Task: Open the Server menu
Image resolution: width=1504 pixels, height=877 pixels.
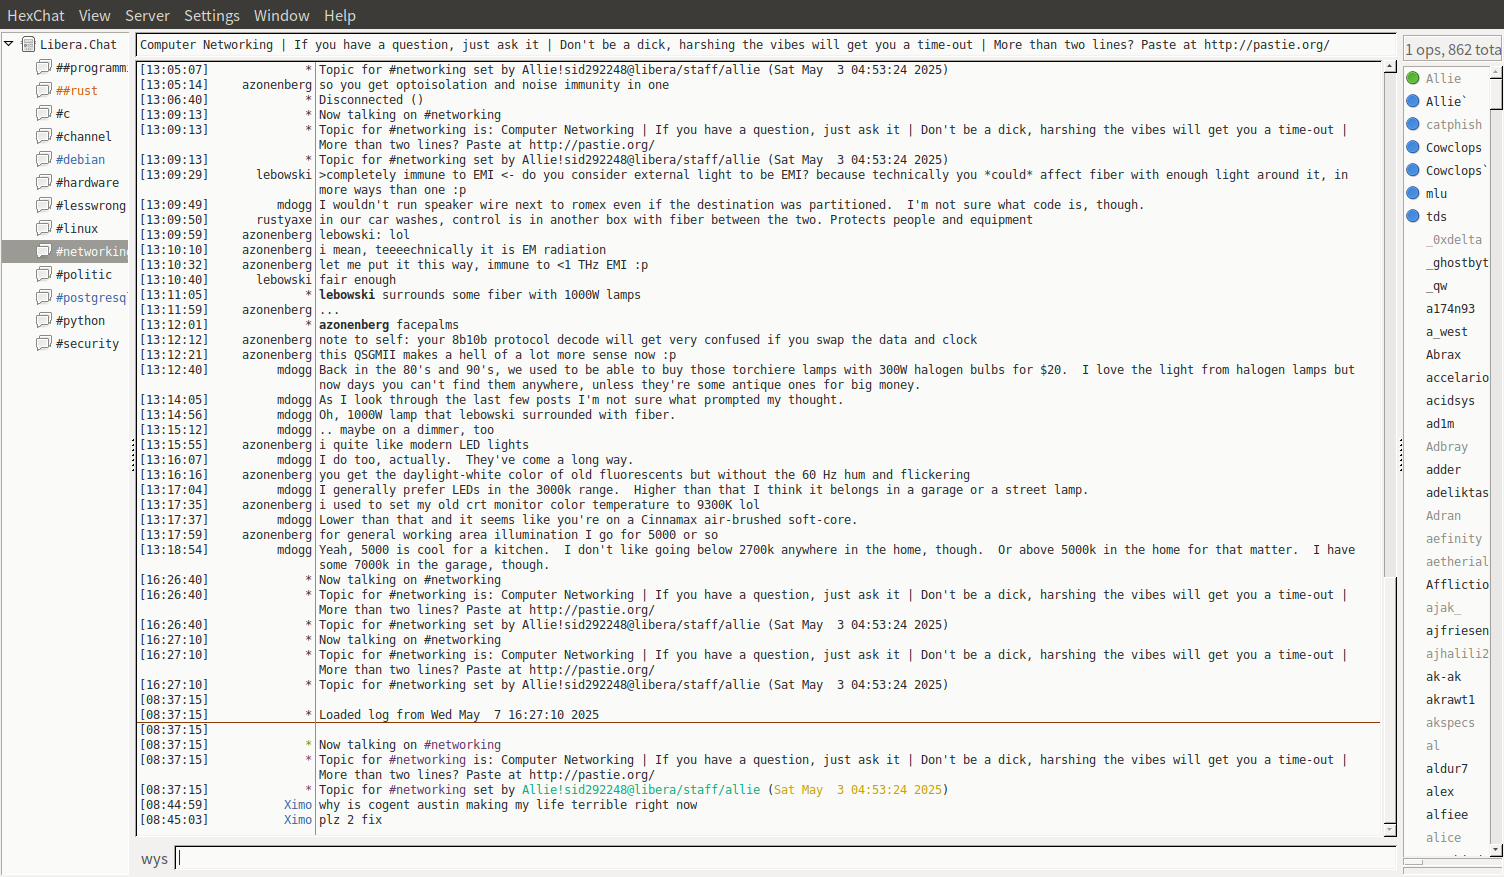Action: (147, 16)
